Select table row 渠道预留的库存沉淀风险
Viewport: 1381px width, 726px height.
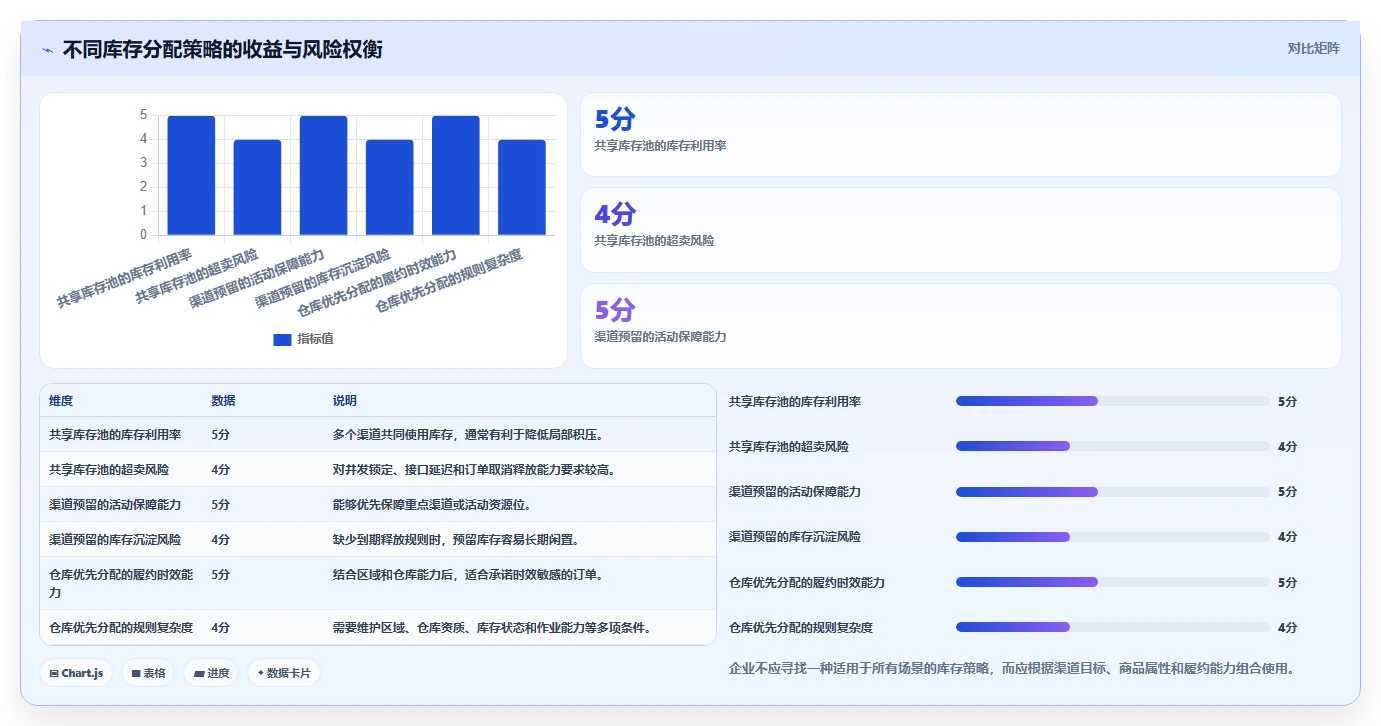pyautogui.click(x=378, y=540)
